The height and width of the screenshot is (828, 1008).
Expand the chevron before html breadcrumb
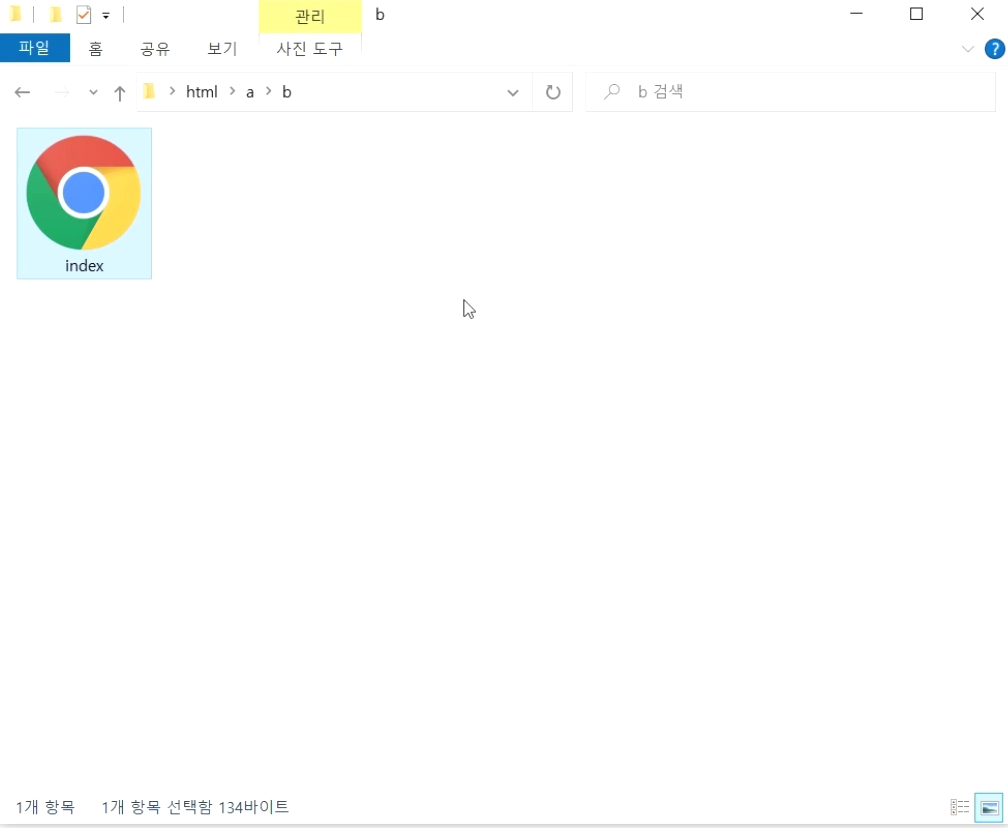[172, 92]
